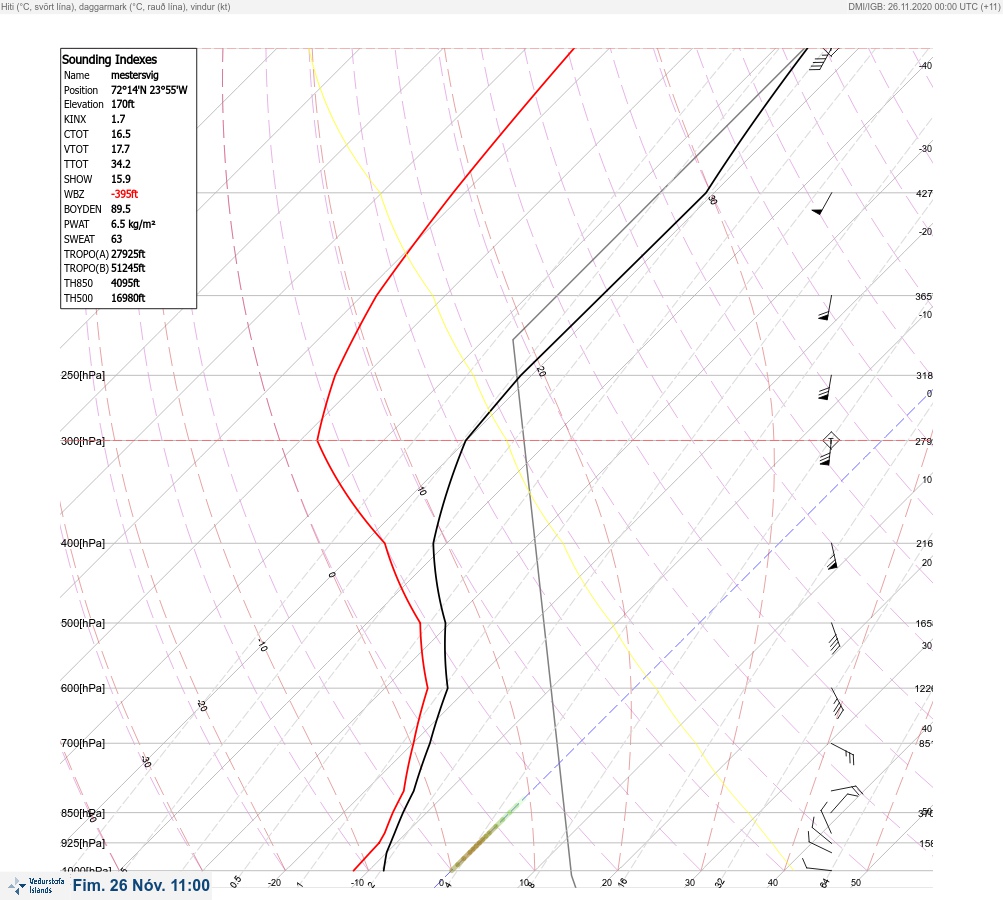Click the 'Sounding Indexes' heading
Screen dimensions: 1003x900
[x=109, y=59]
